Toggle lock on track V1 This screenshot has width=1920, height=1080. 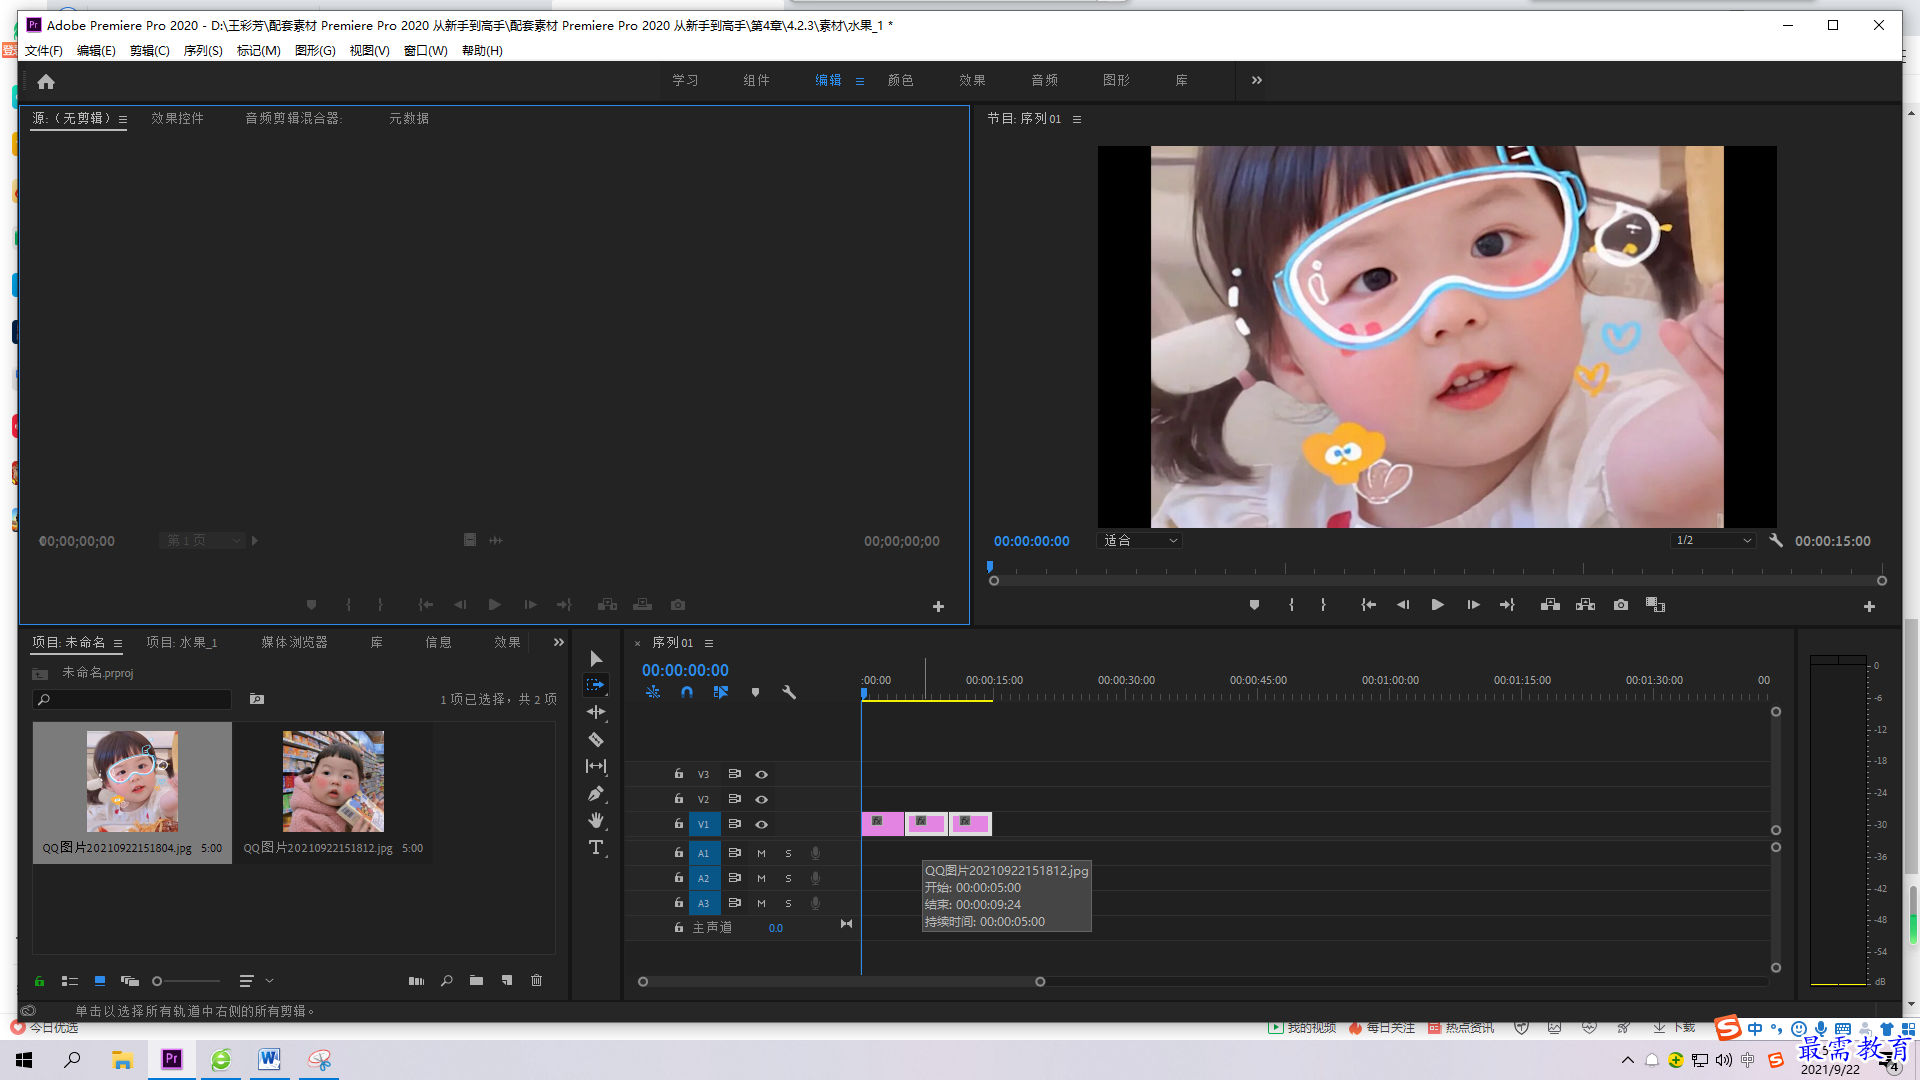tap(678, 823)
